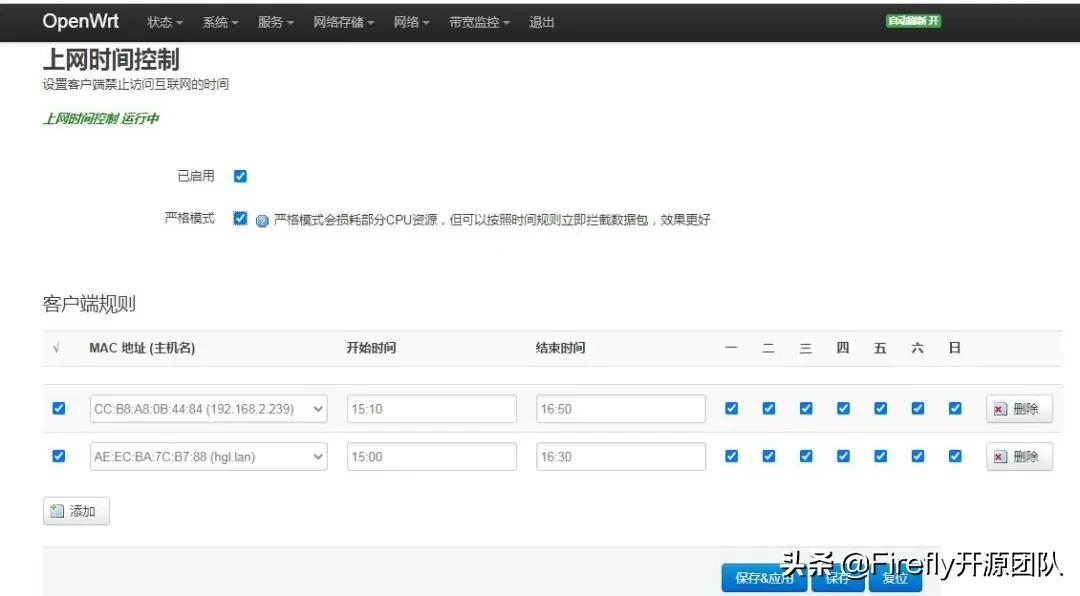Click the help icon next to 严格模式
The width and height of the screenshot is (1080, 596).
click(x=262, y=219)
